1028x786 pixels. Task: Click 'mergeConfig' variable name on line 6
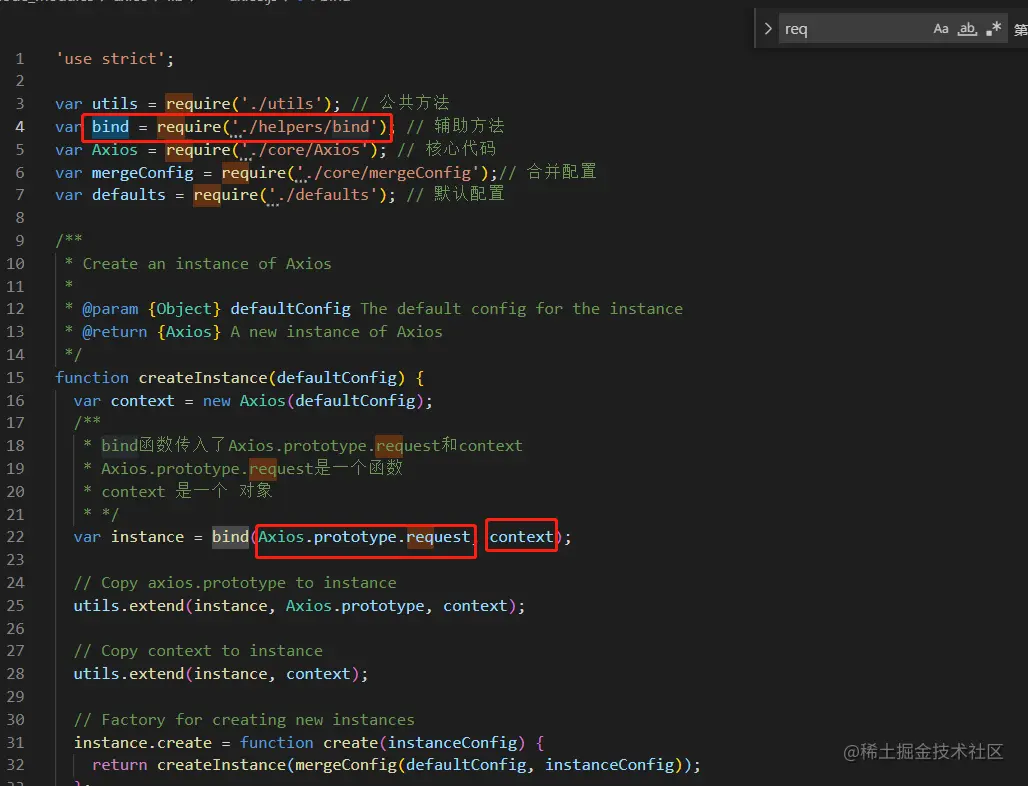pyautogui.click(x=142, y=172)
